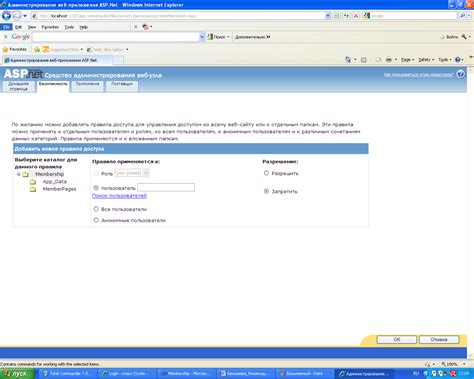474x379 pixels.
Task: Choose the Разрешить permission option
Action: 266,173
